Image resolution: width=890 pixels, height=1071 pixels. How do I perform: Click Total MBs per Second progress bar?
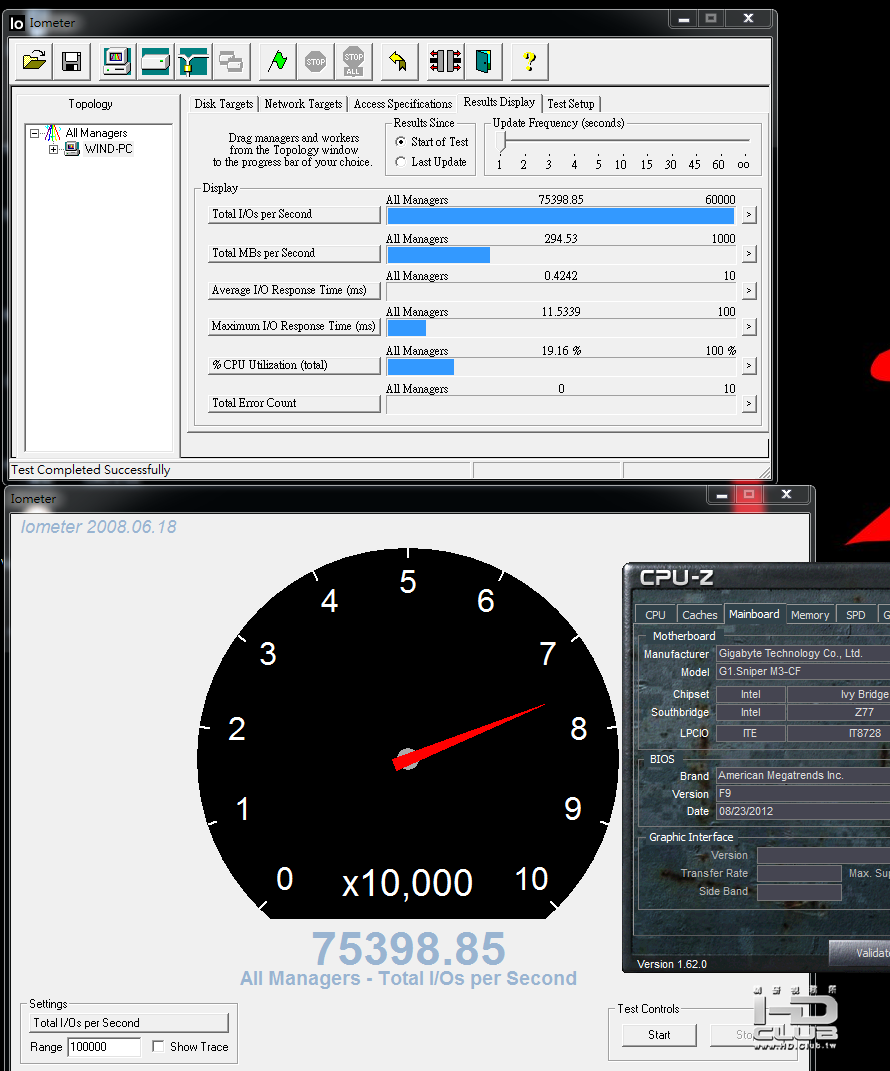pos(561,255)
